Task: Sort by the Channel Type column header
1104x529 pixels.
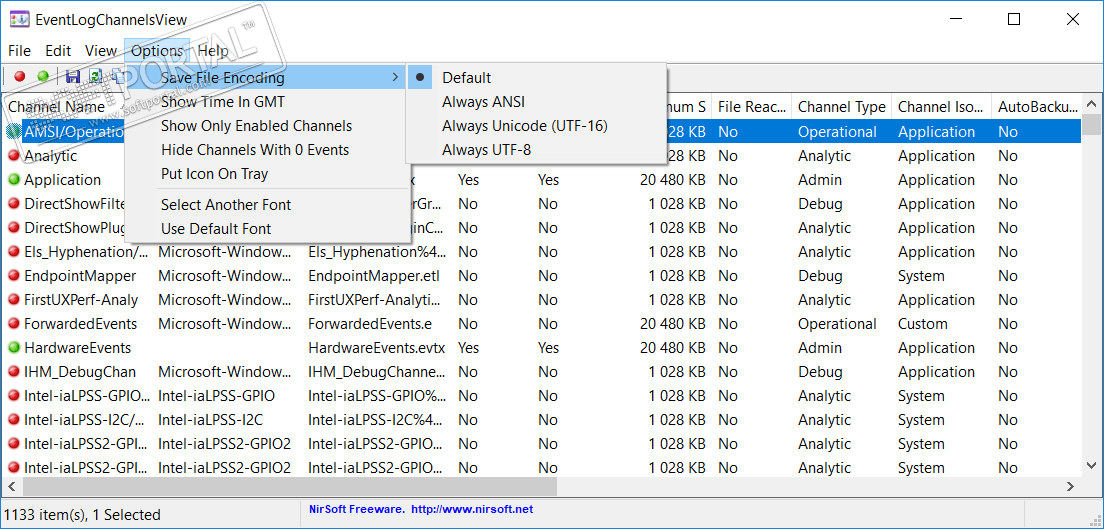Action: point(841,107)
